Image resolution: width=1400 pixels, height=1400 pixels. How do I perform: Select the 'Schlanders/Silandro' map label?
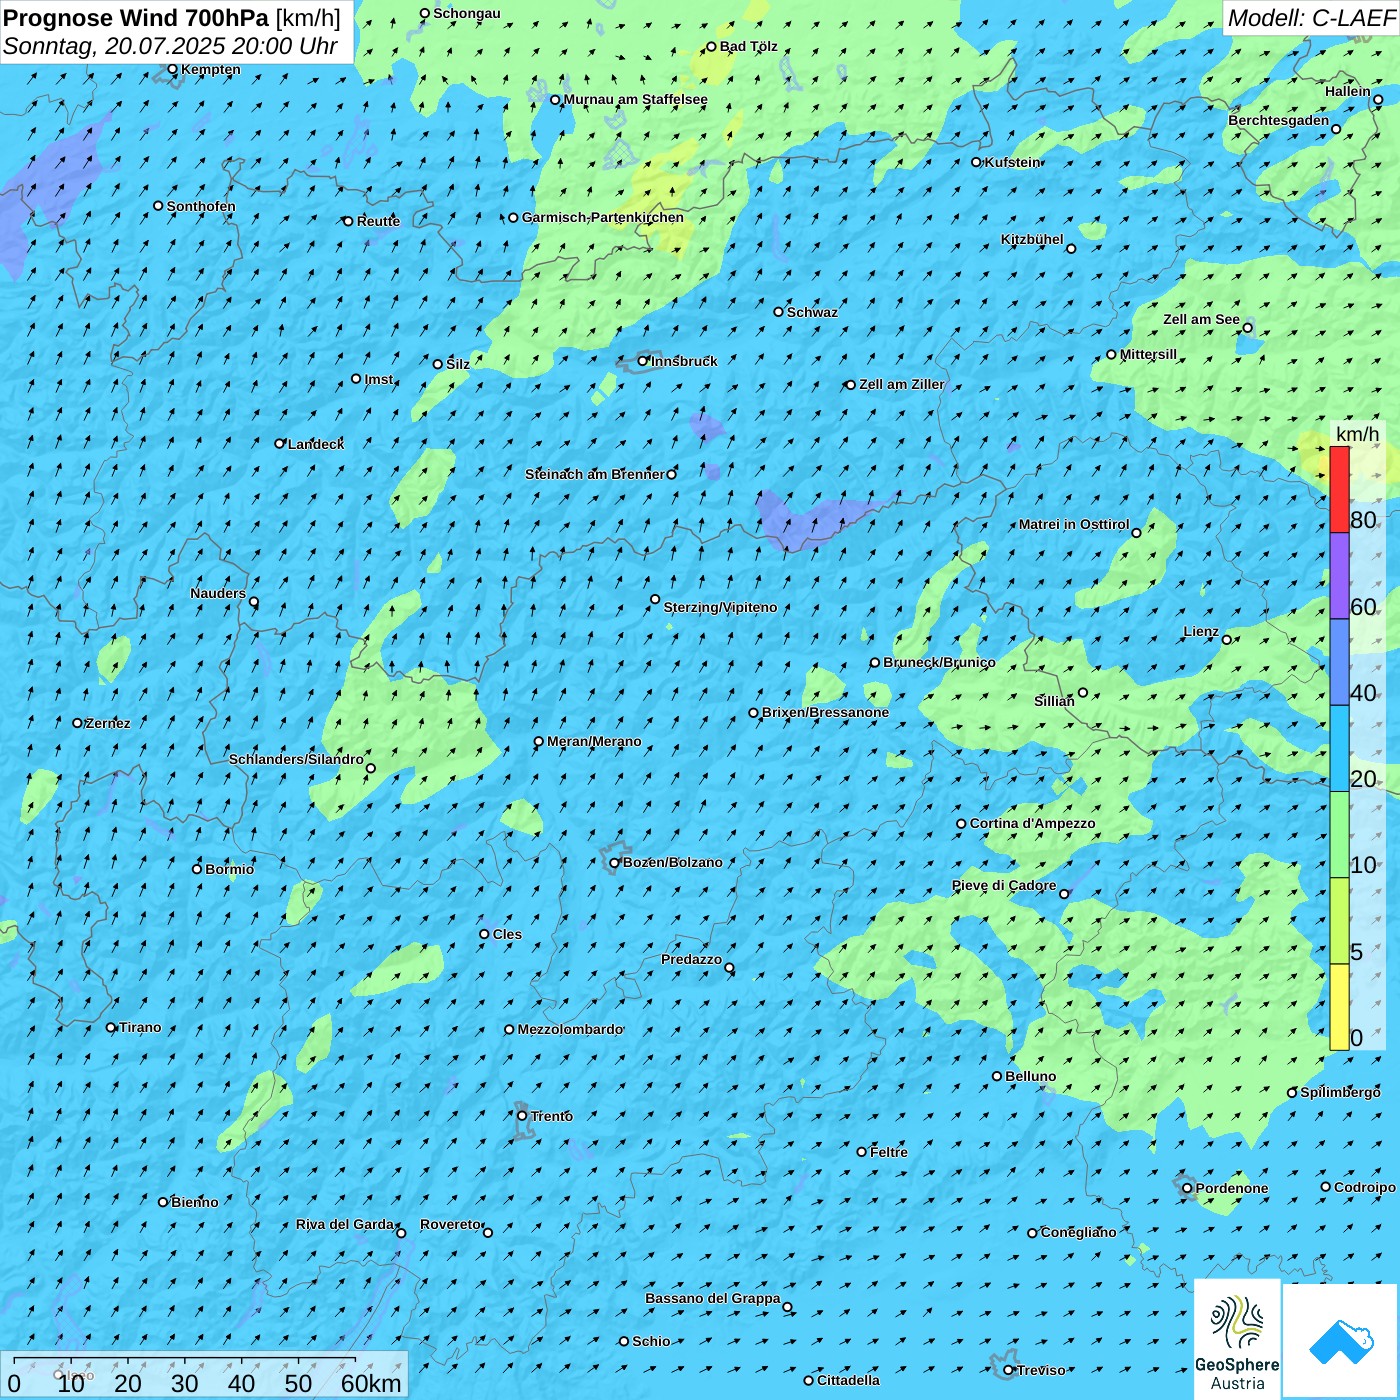click(x=296, y=759)
